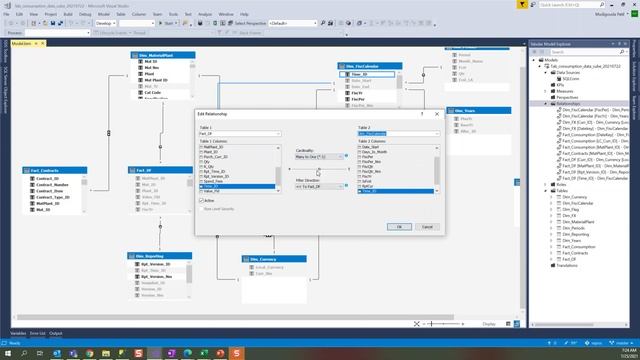Select Fact_Contracts table in explorer tree
The width and height of the screenshot is (640, 360).
pos(575,253)
